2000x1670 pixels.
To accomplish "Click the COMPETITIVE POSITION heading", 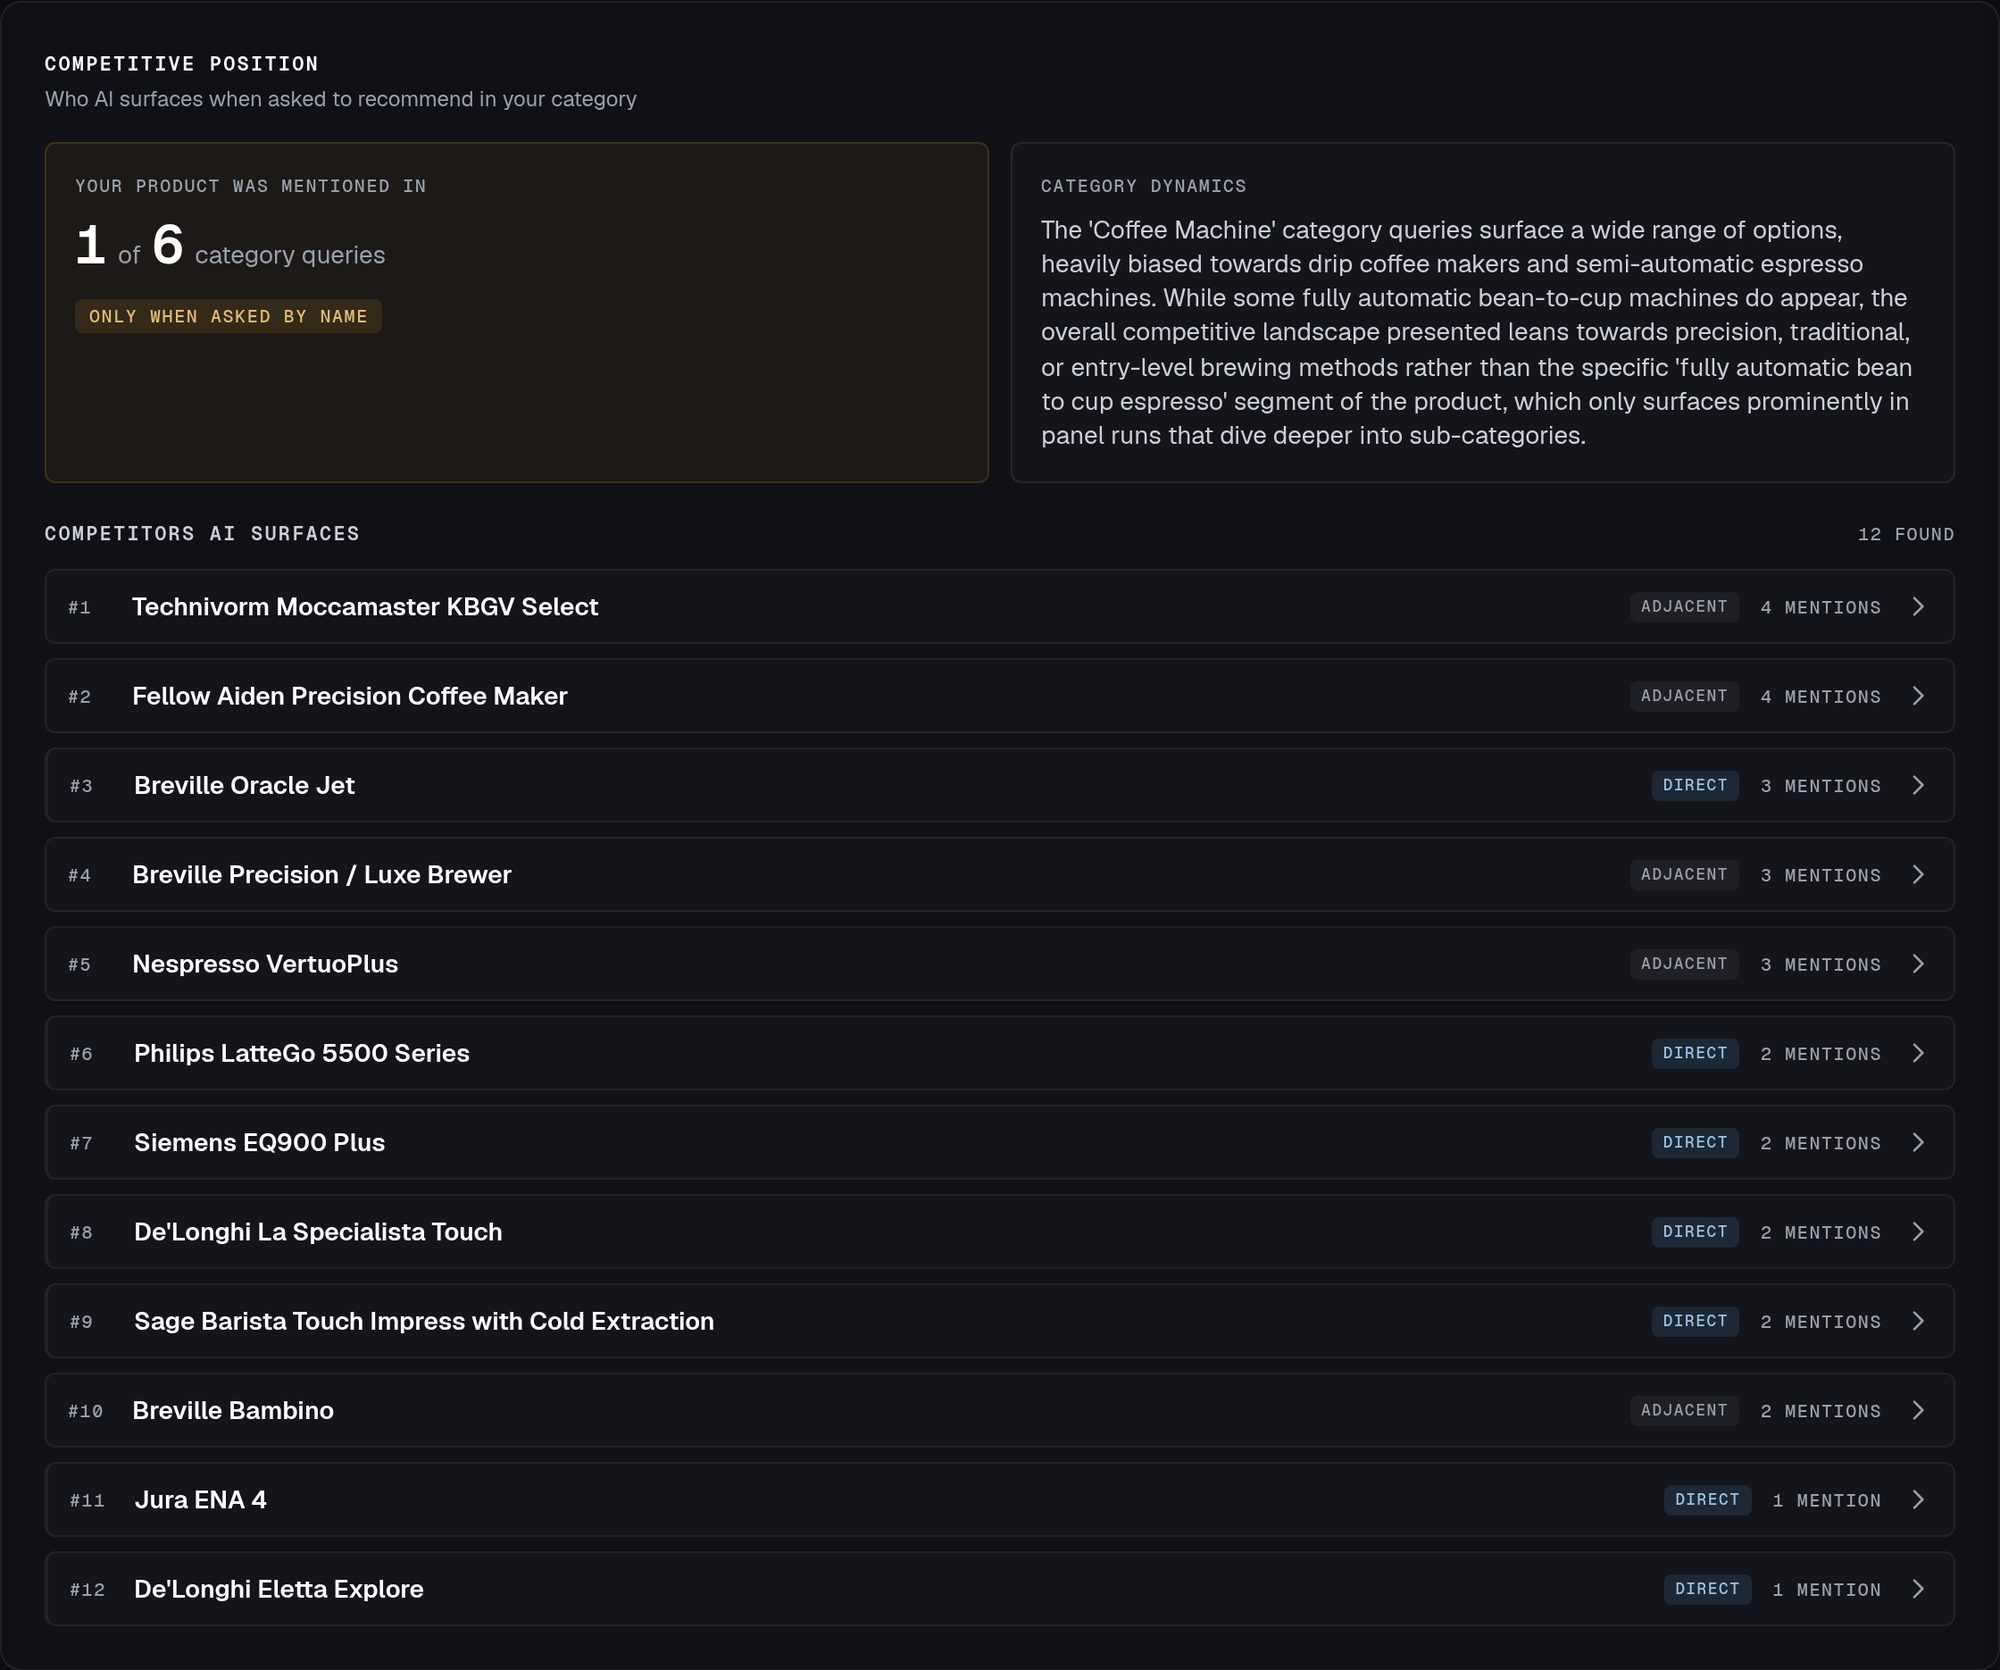I will [182, 64].
